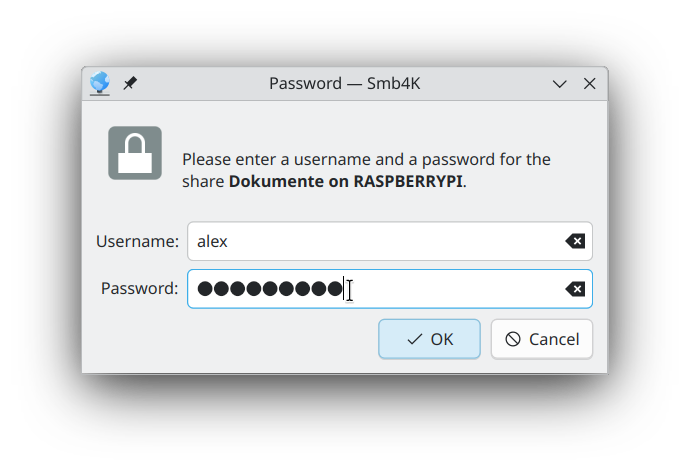Minimize the Password dialog window
690x471 pixels.
[560, 84]
